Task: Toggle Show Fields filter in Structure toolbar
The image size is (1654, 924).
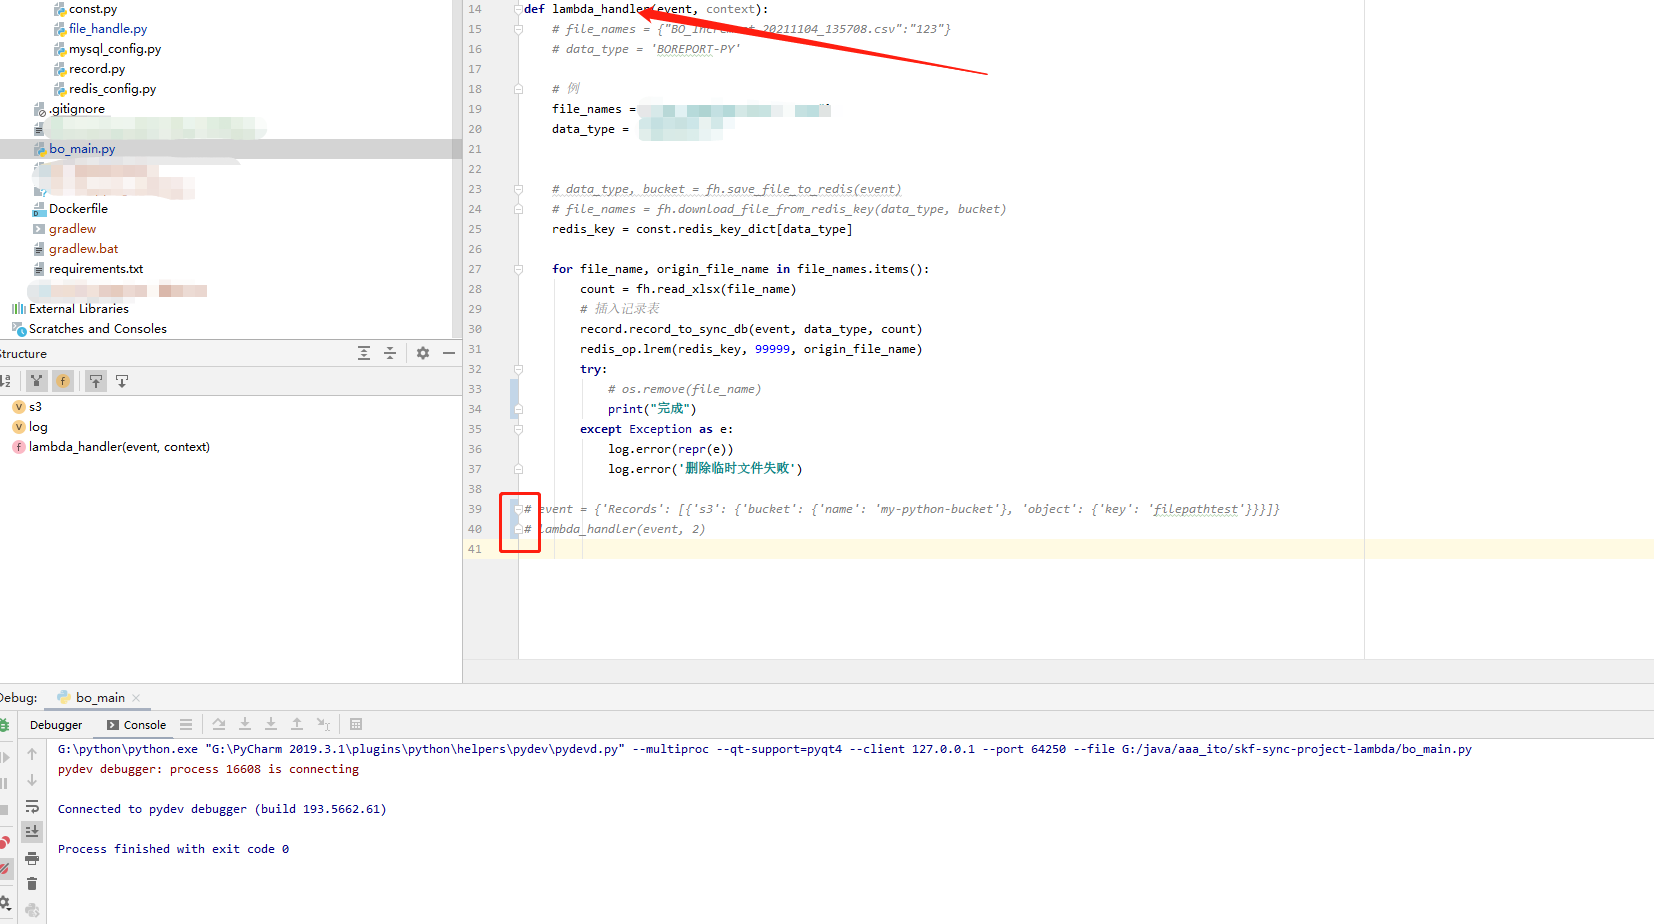Action: (63, 381)
